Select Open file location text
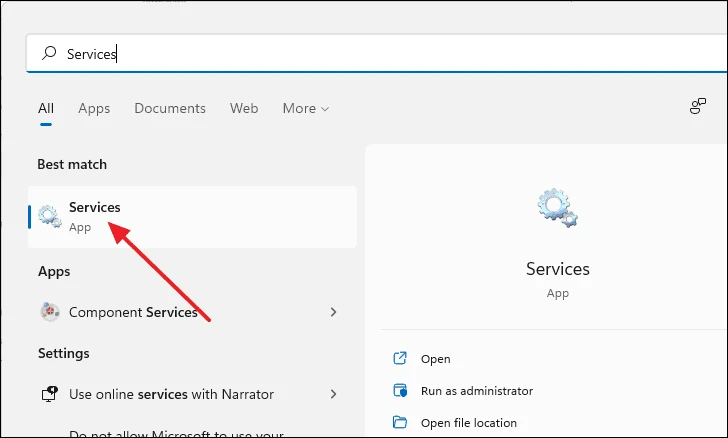Viewport: 728px width, 438px height. pyautogui.click(x=468, y=423)
